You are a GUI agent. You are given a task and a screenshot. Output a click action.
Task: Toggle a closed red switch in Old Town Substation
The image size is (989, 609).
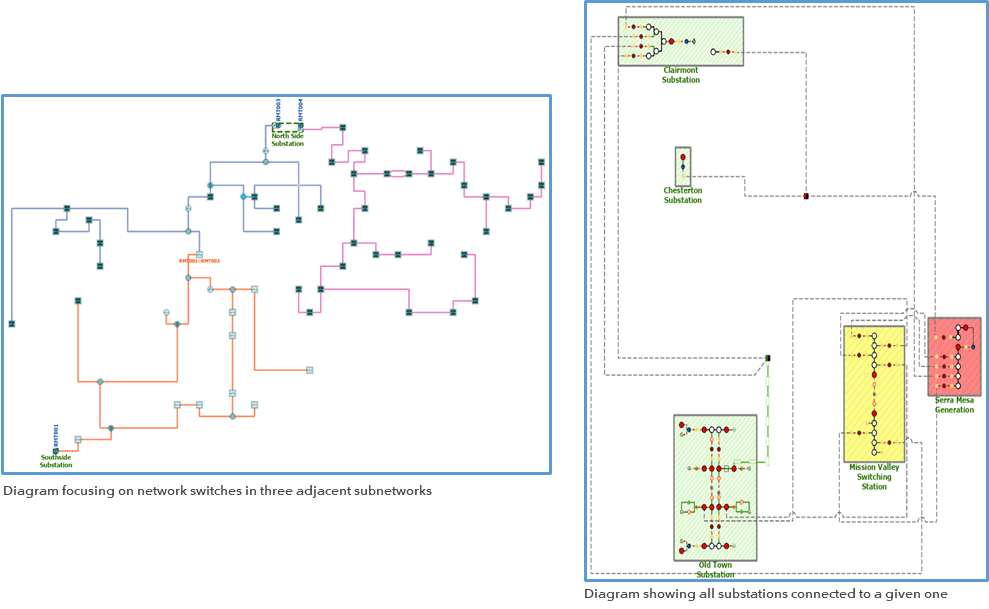tap(704, 506)
